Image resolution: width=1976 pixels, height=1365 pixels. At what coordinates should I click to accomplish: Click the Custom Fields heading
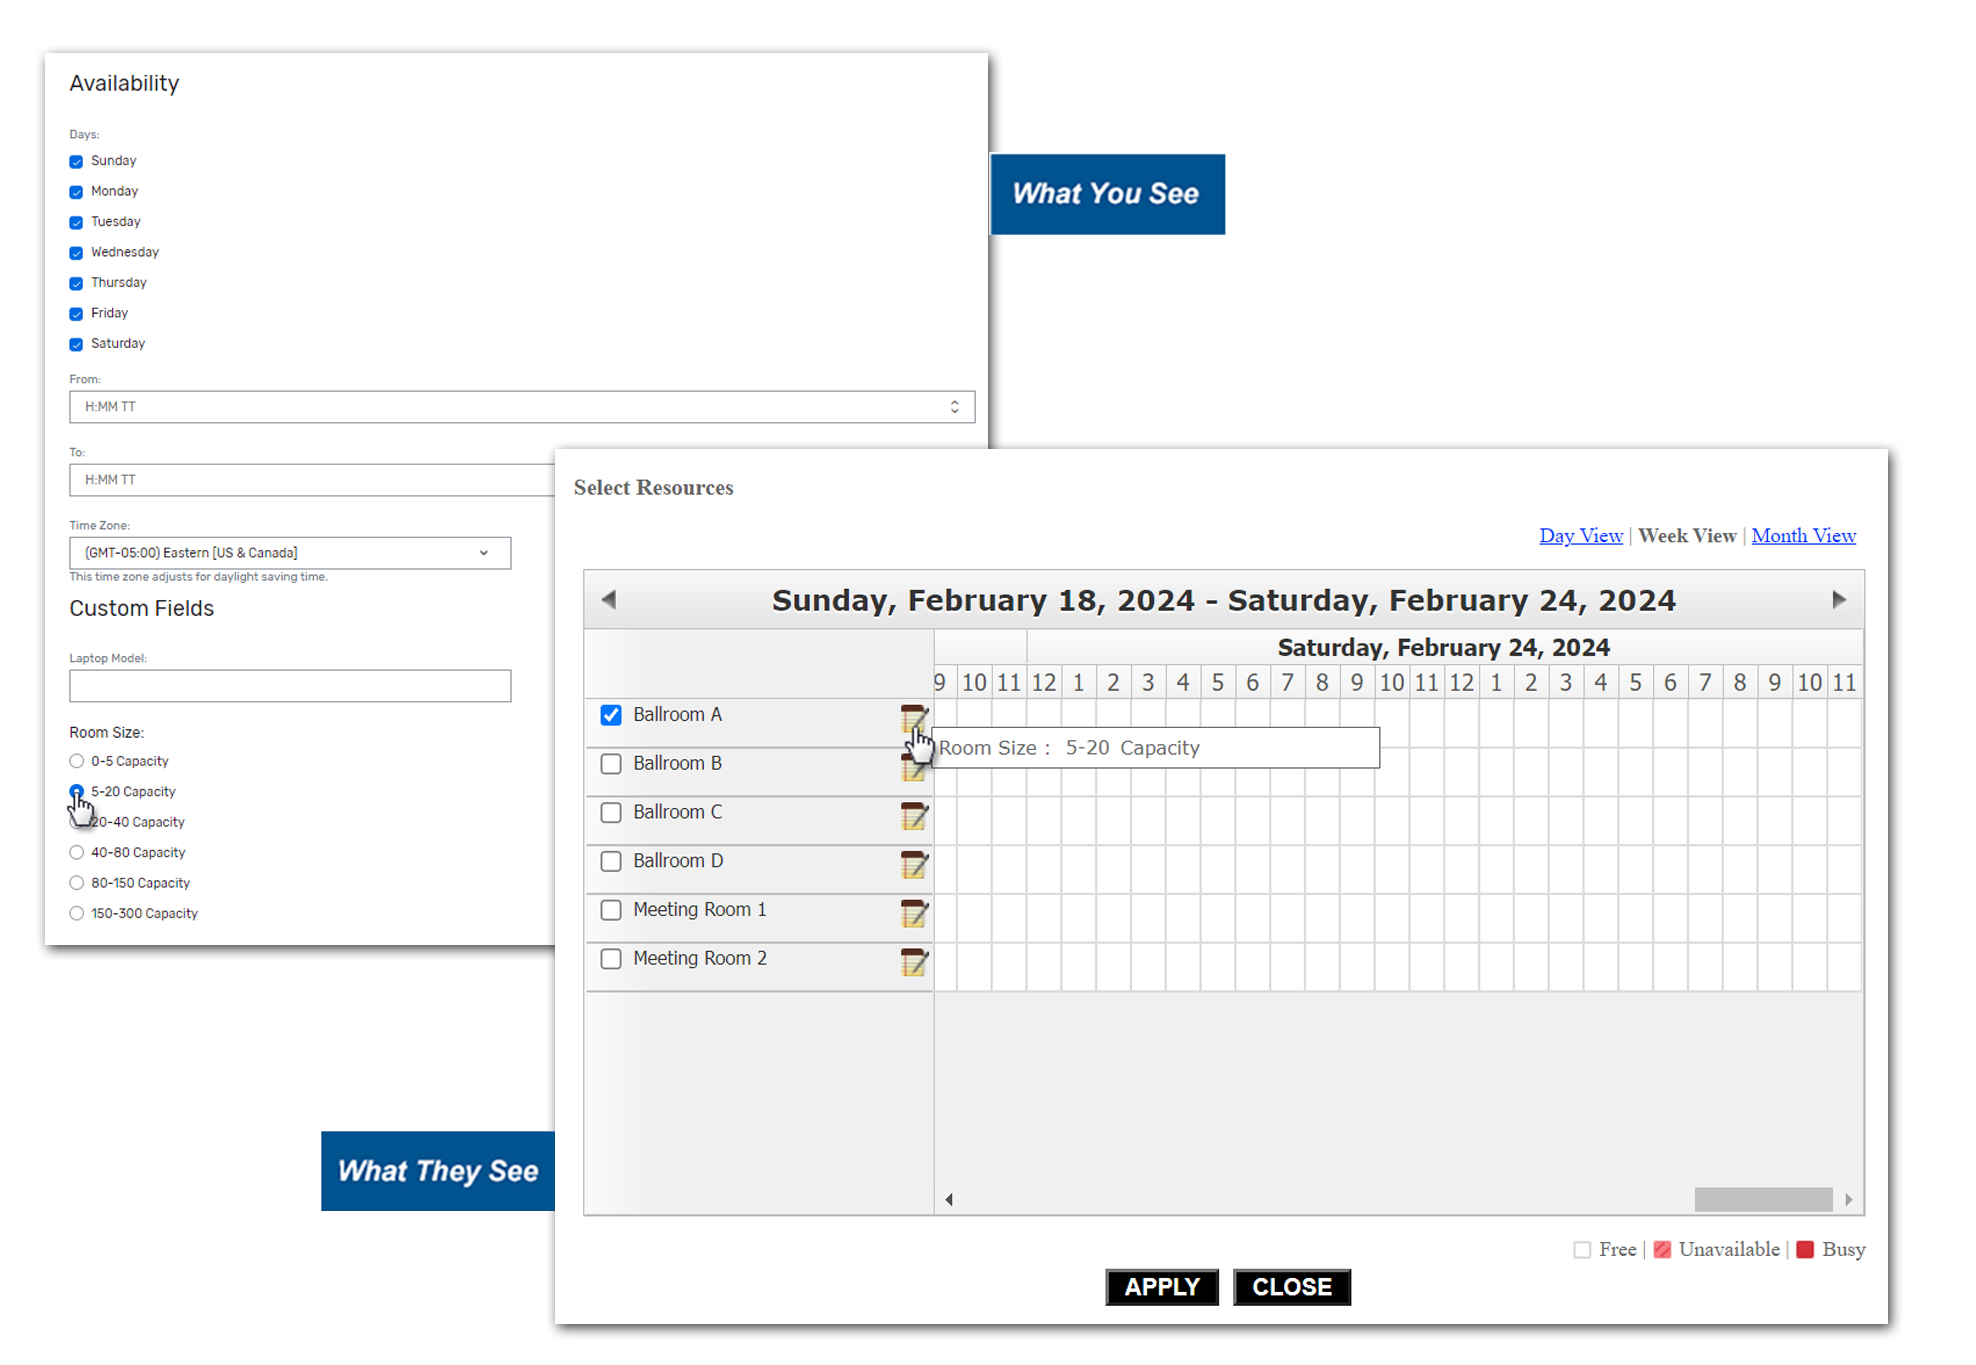[x=142, y=609]
